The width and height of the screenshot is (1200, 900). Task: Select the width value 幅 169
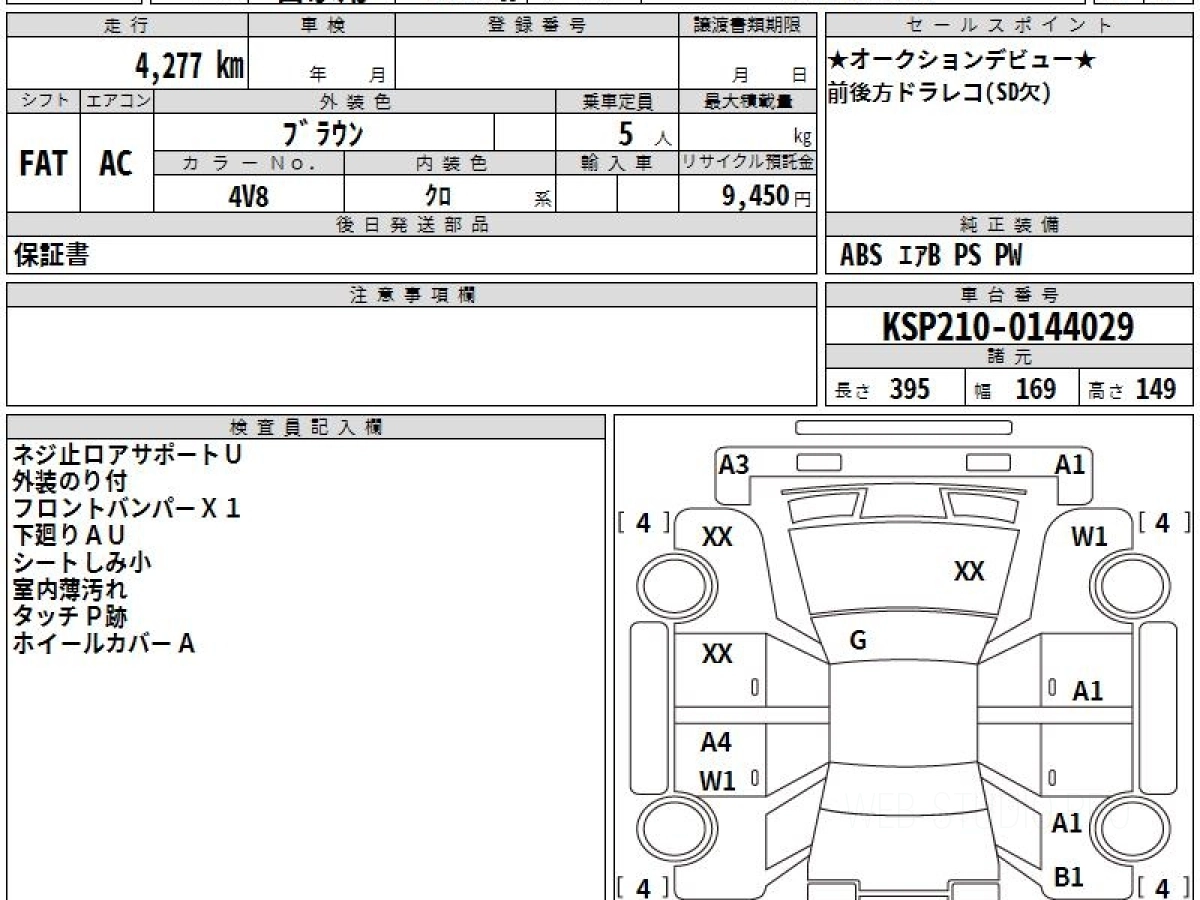(1016, 390)
